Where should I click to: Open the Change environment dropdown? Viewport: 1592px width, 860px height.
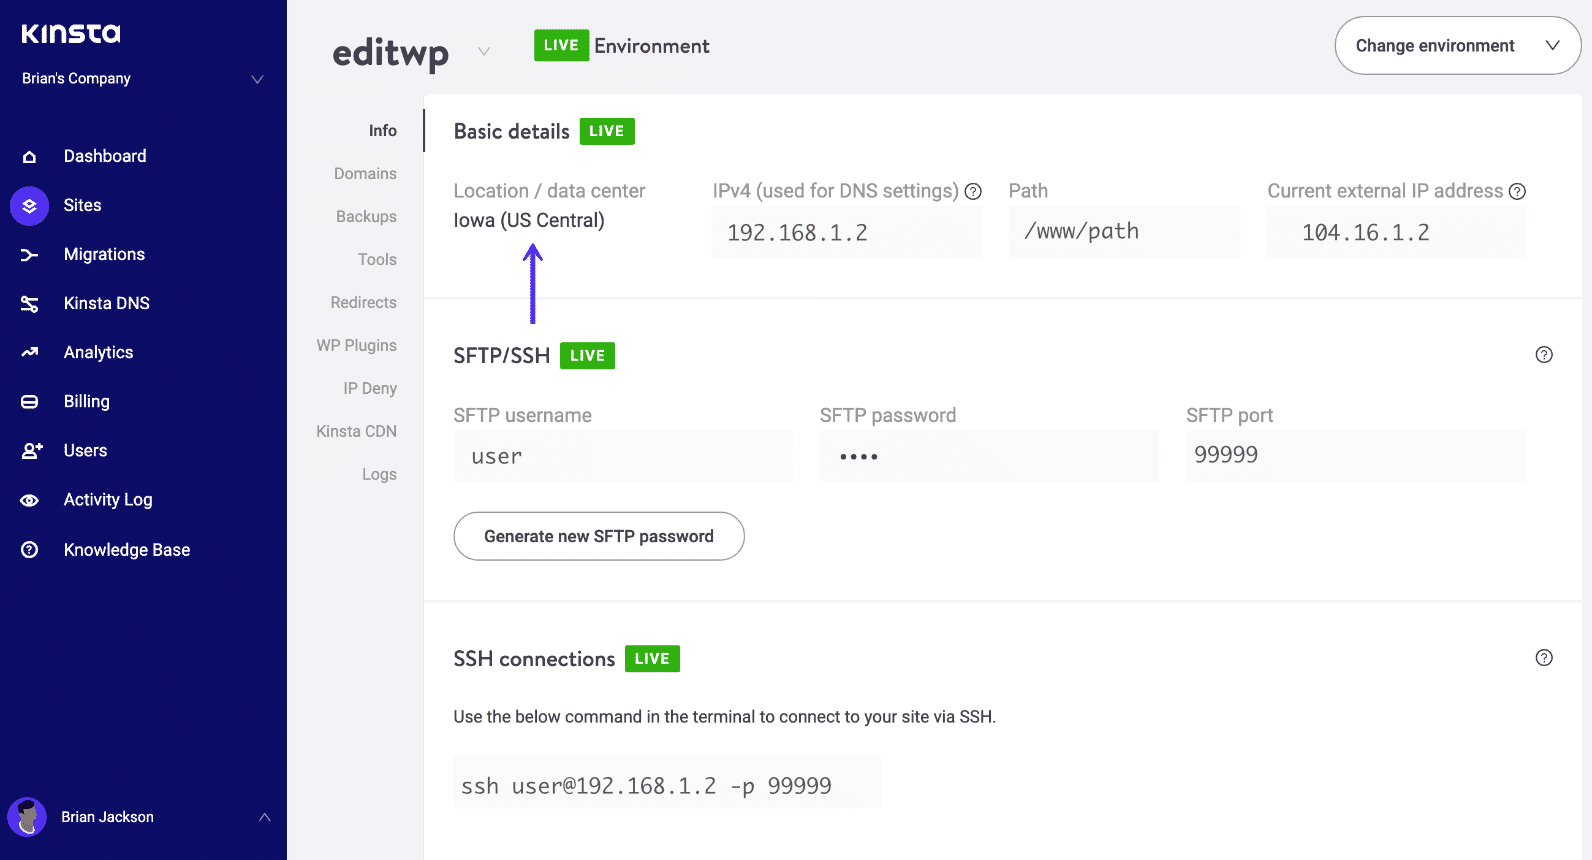[1457, 46]
